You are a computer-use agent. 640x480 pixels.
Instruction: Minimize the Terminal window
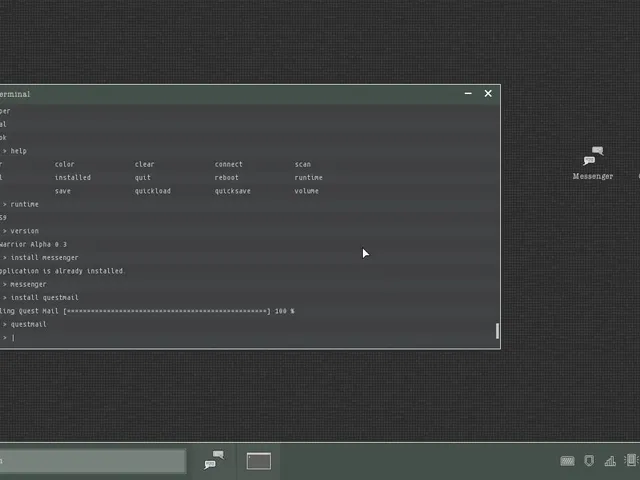point(468,93)
